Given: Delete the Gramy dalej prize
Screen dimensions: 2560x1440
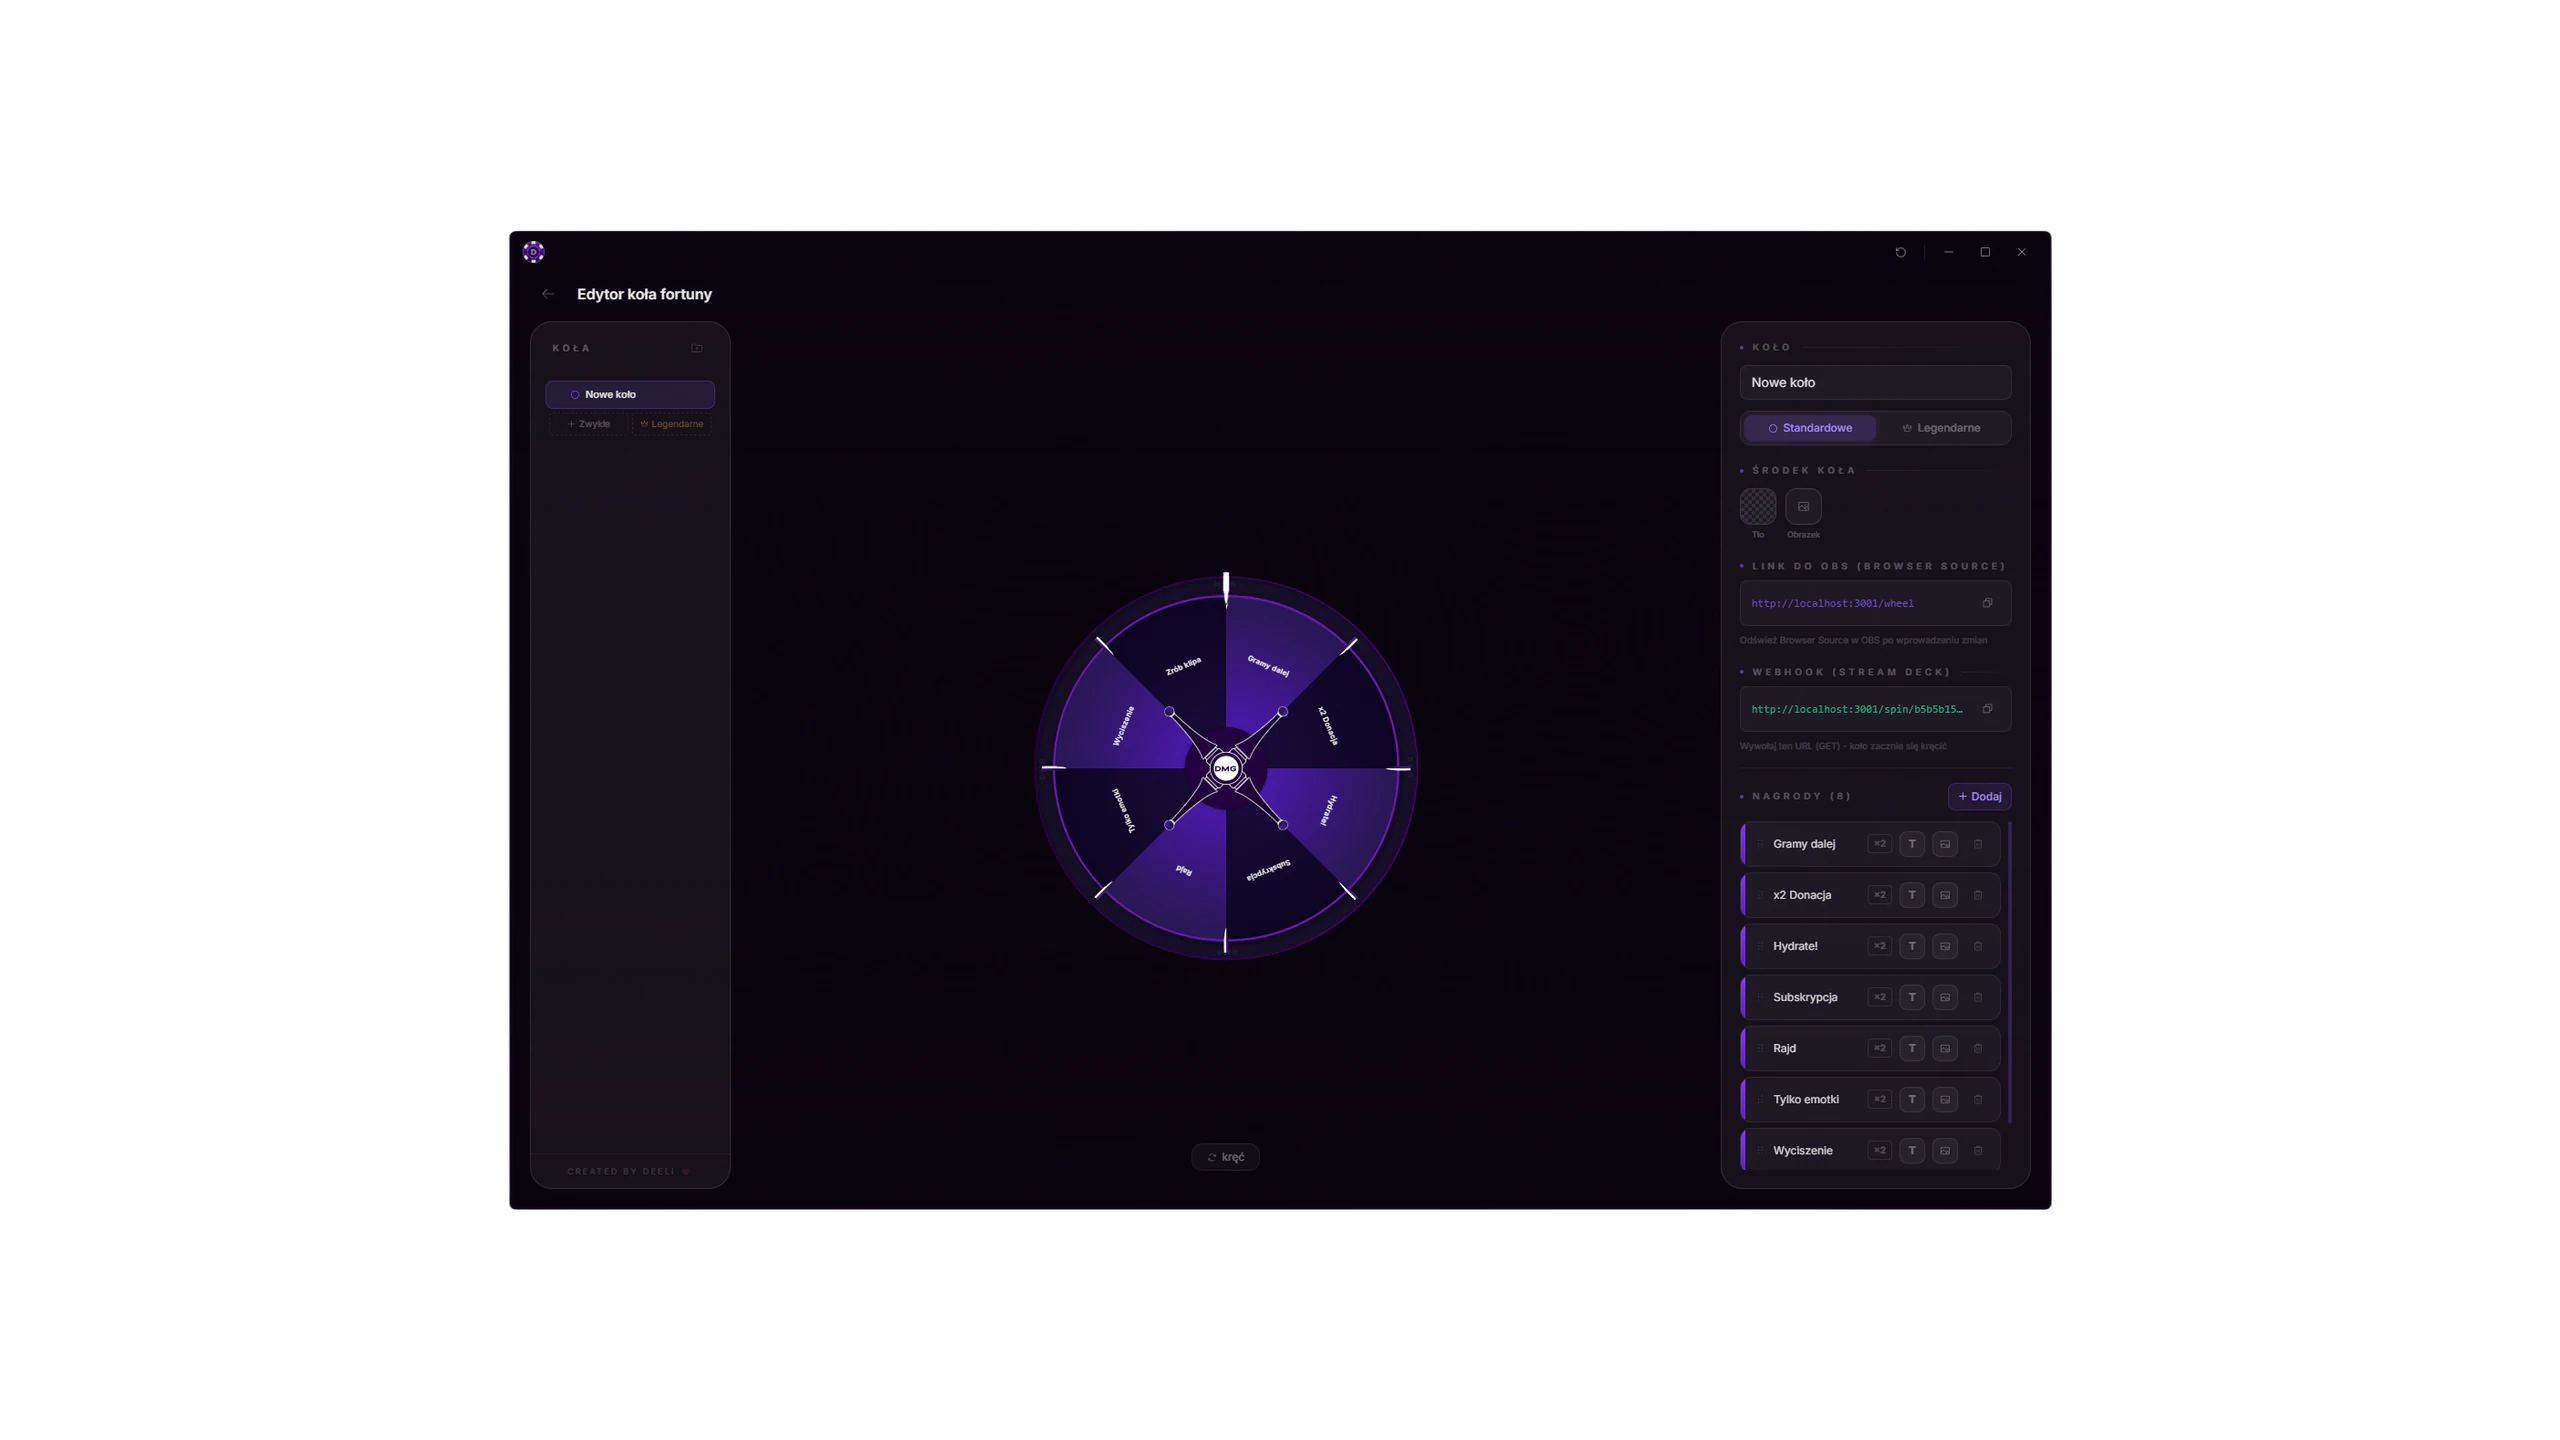Looking at the screenshot, I should [x=1977, y=844].
